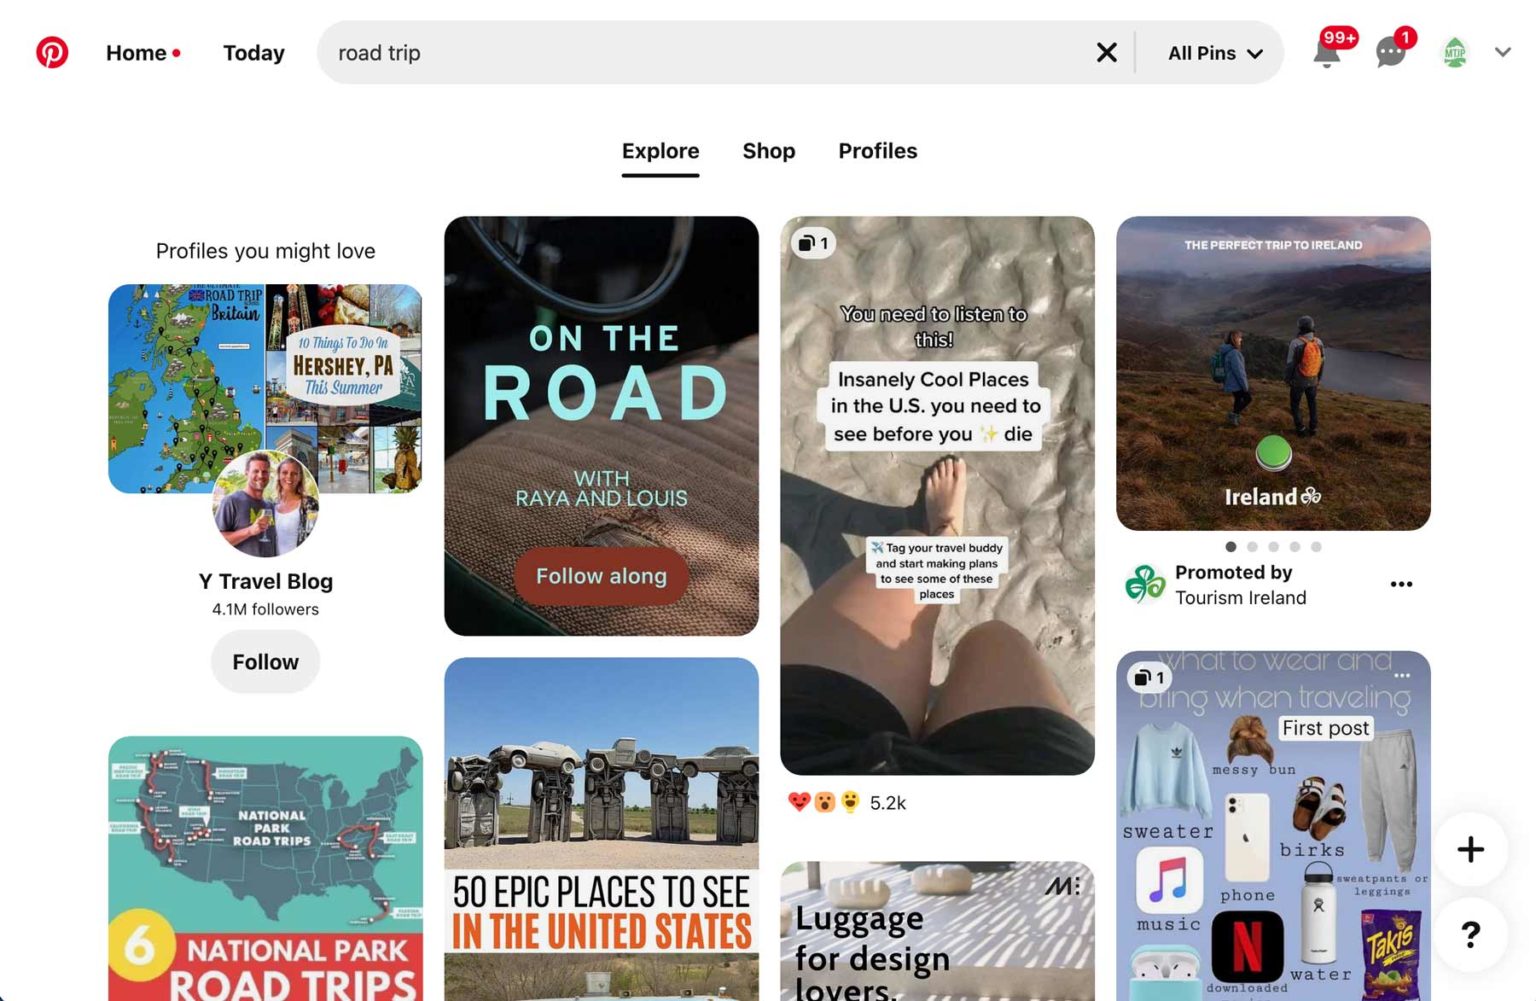1536x1001 pixels.
Task: Click the heart-eyes reaction emoji under the pin
Action: click(x=799, y=802)
